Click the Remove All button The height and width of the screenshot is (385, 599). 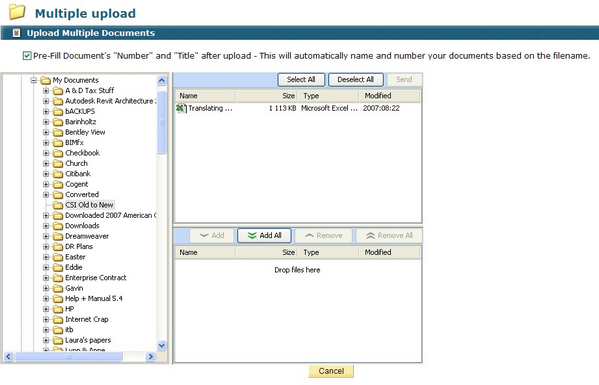[389, 235]
